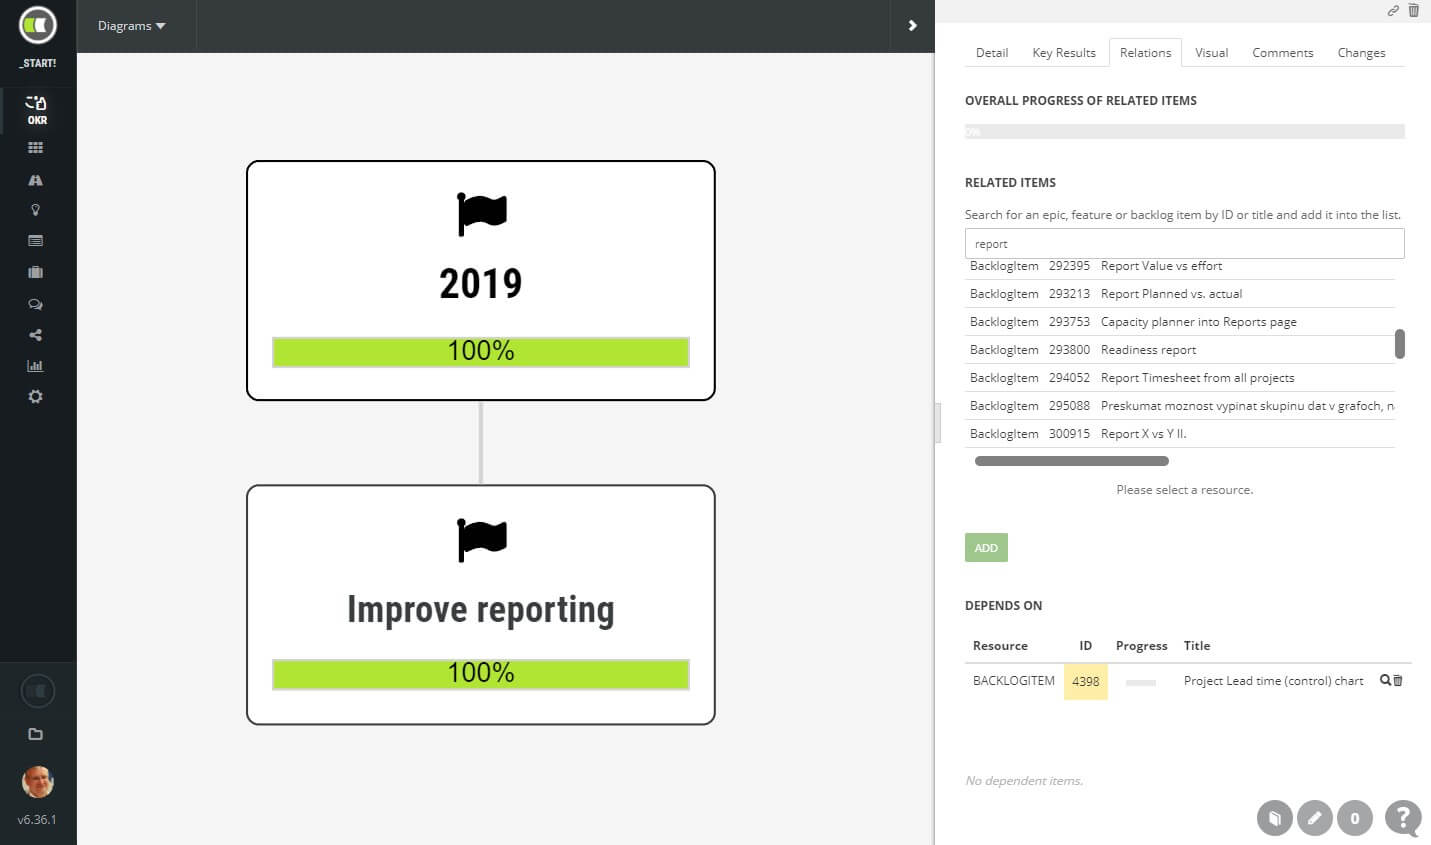Switch to the Key Results tab

pos(1064,53)
